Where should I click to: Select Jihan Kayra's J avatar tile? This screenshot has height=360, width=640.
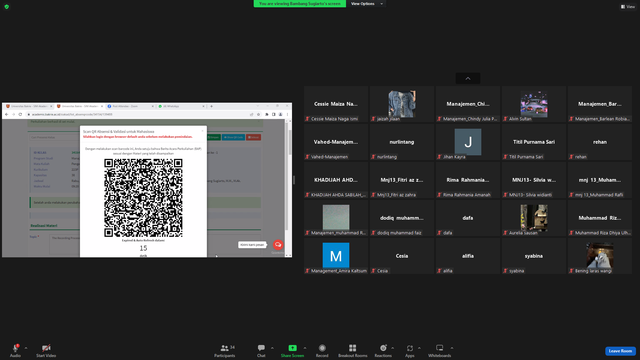(x=468, y=142)
